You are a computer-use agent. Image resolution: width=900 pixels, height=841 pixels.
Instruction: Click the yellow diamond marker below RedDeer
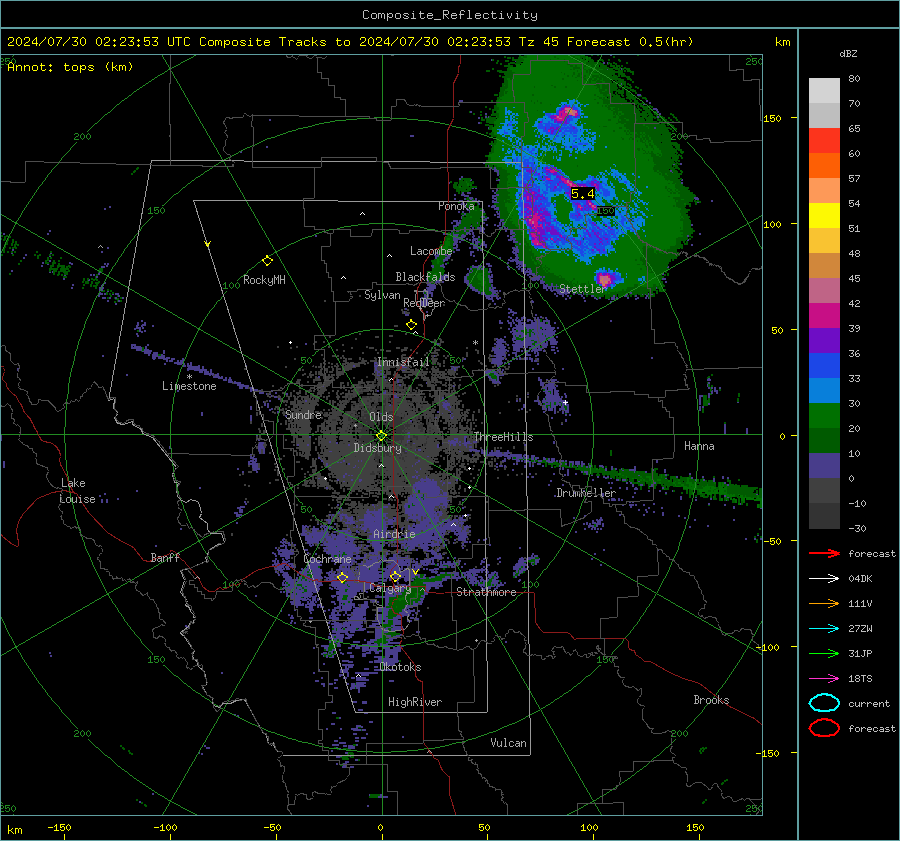point(411,325)
